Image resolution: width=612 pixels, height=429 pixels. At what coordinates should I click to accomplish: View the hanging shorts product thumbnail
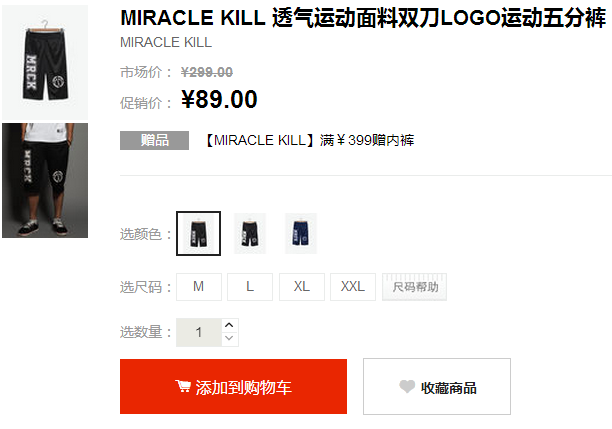pyautogui.click(x=45, y=62)
